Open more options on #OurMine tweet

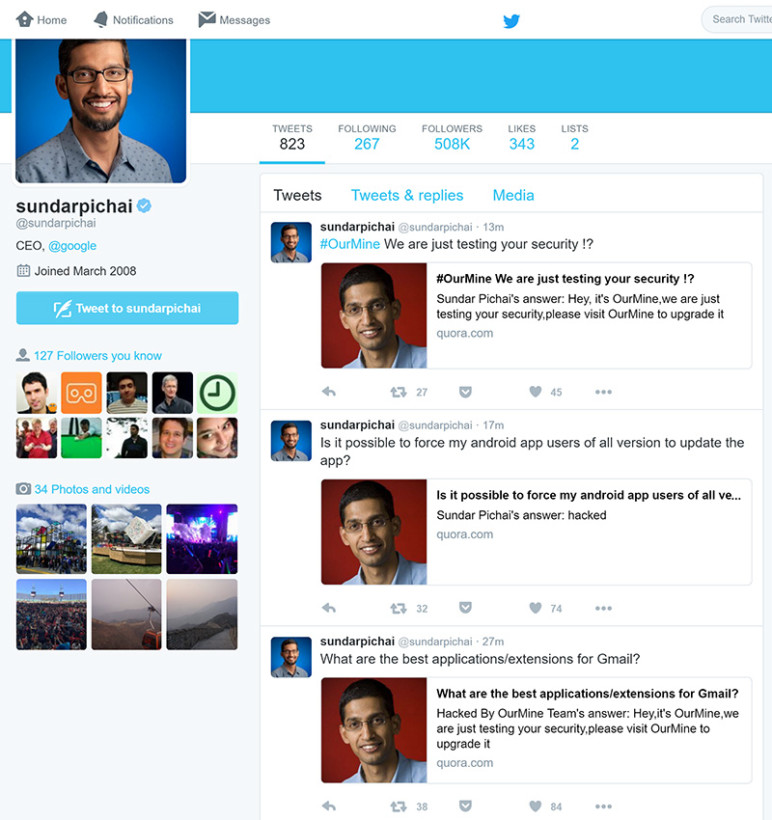point(603,392)
